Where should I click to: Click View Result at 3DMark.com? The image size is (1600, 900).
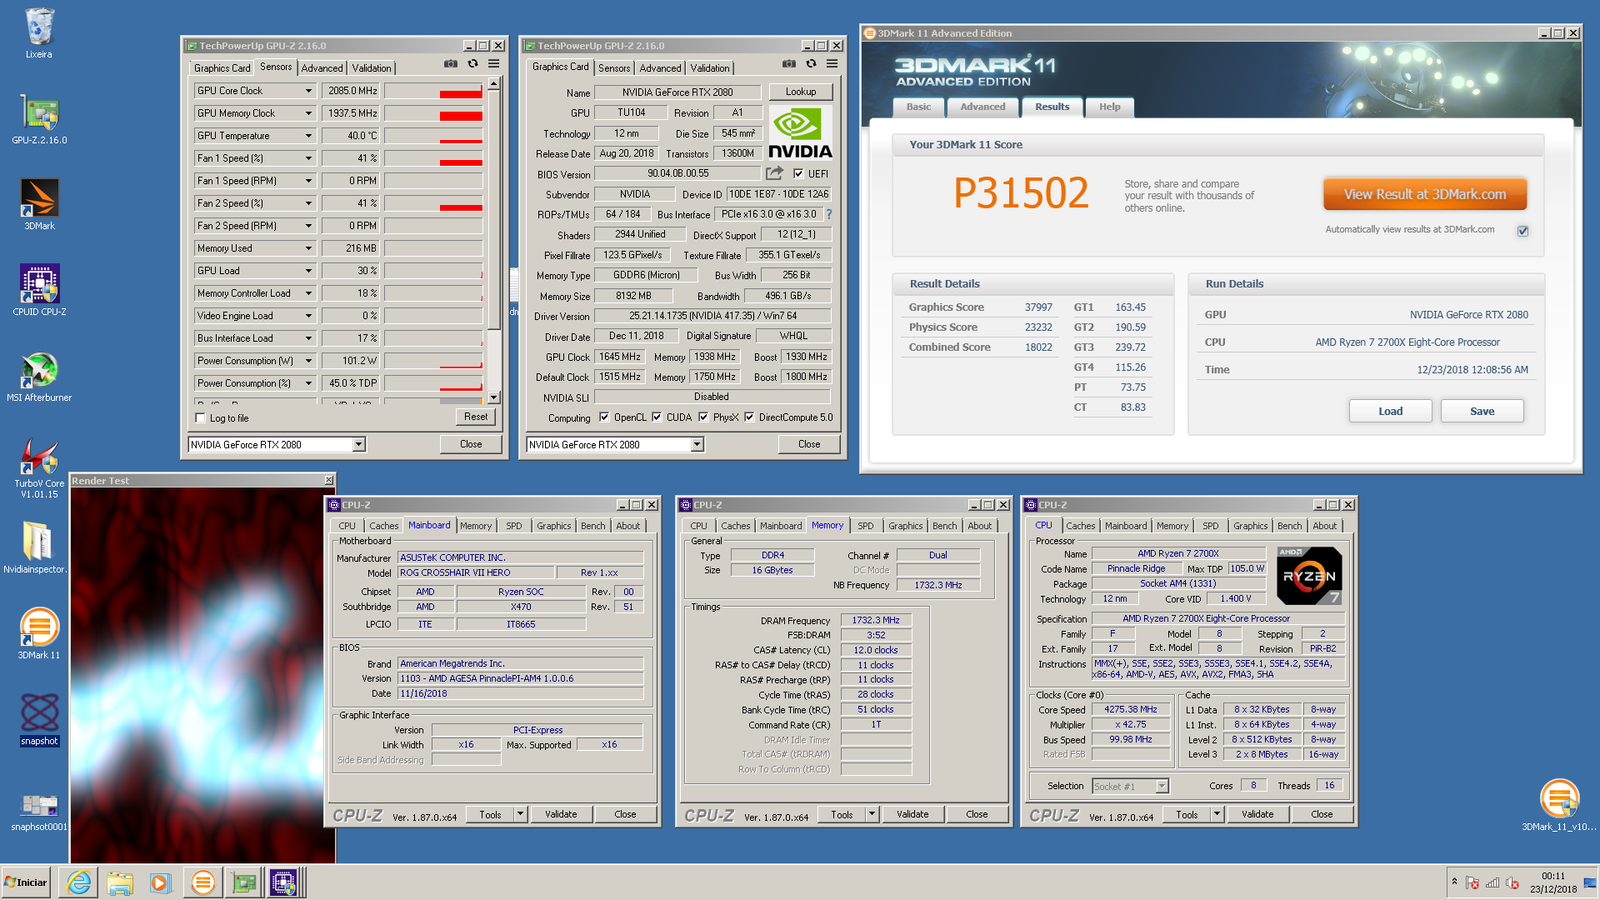click(x=1424, y=193)
